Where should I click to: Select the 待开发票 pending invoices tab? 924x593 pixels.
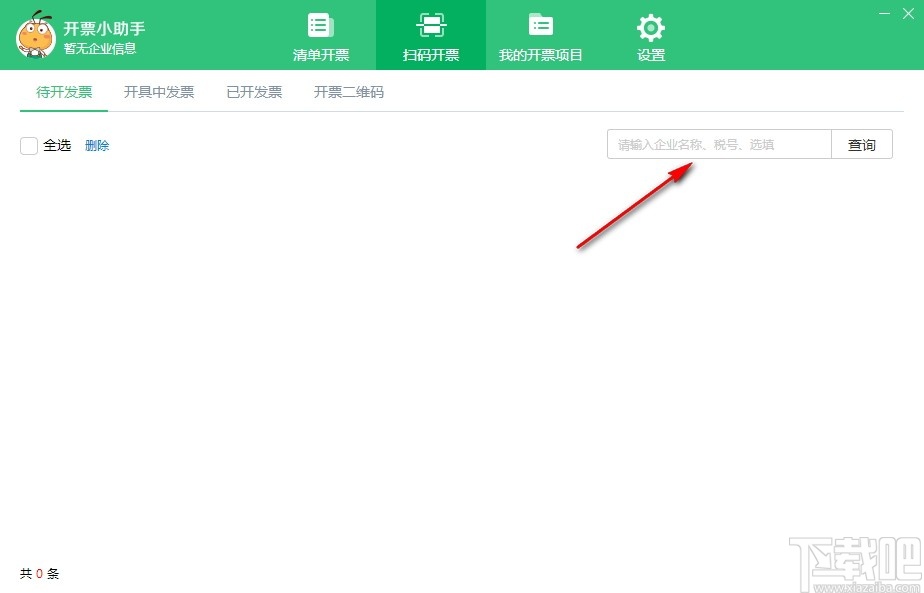(x=63, y=90)
